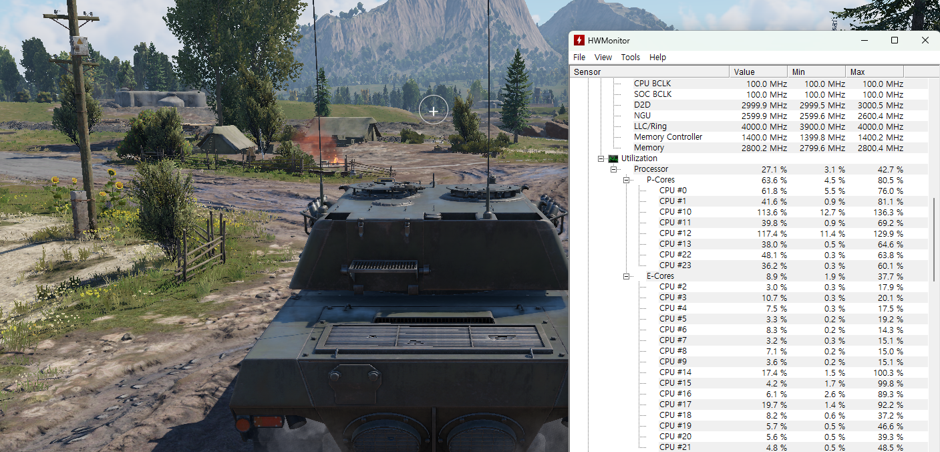The width and height of the screenshot is (940, 452).
Task: Select the CPU #0 row
Action: click(x=749, y=191)
